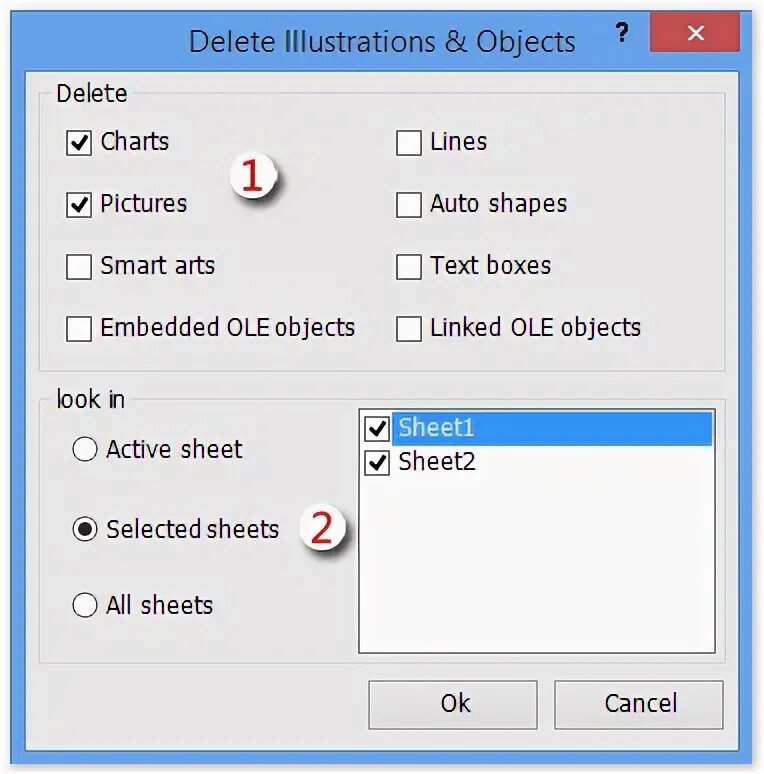Image resolution: width=764 pixels, height=774 pixels.
Task: Enable Linked OLE objects checkbox
Action: pyautogui.click(x=409, y=329)
